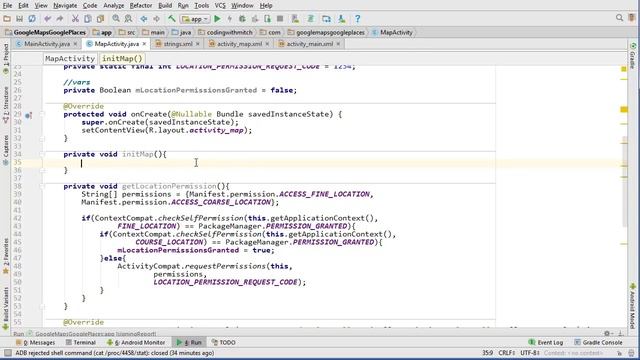Open the Analyze menu
Image resolution: width=640 pixels, height=360 pixels.
(113, 6)
